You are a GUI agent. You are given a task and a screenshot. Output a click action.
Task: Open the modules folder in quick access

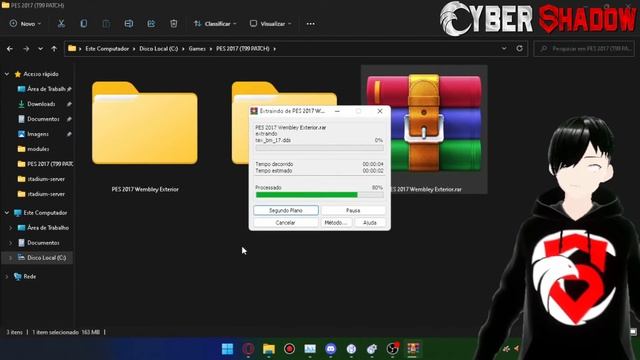pos(38,149)
